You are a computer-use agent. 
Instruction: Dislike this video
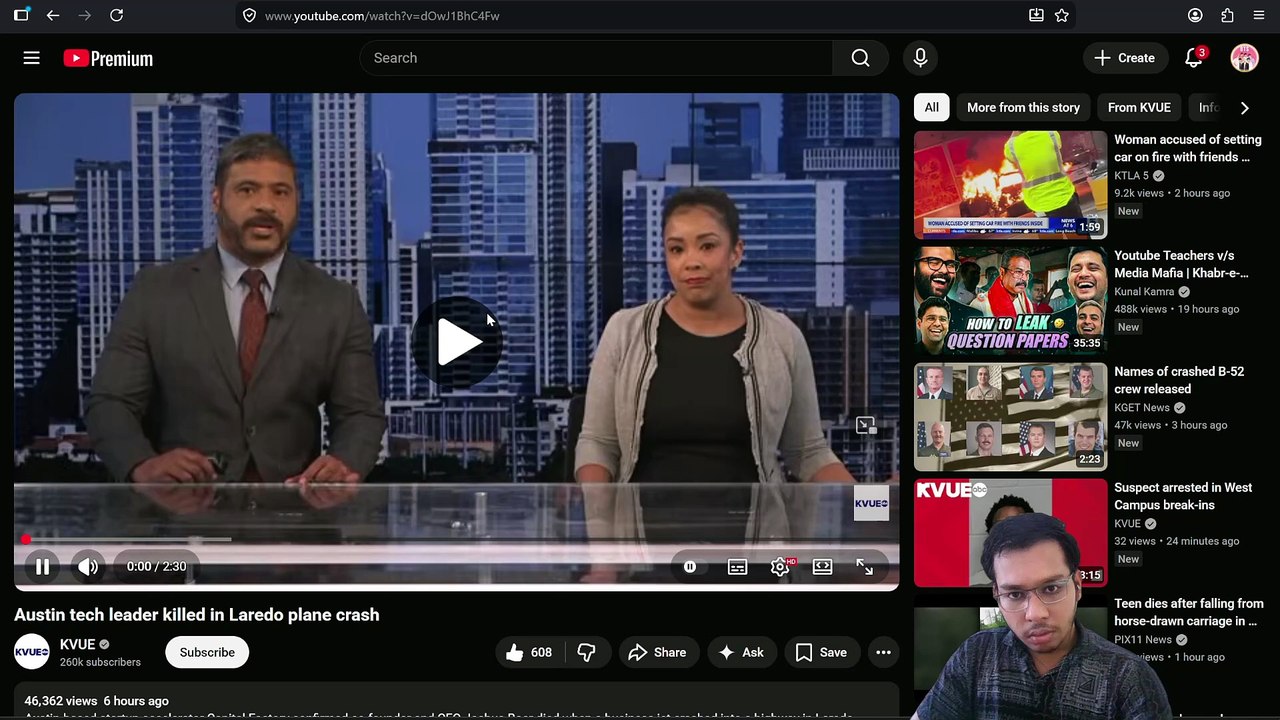[x=586, y=652]
